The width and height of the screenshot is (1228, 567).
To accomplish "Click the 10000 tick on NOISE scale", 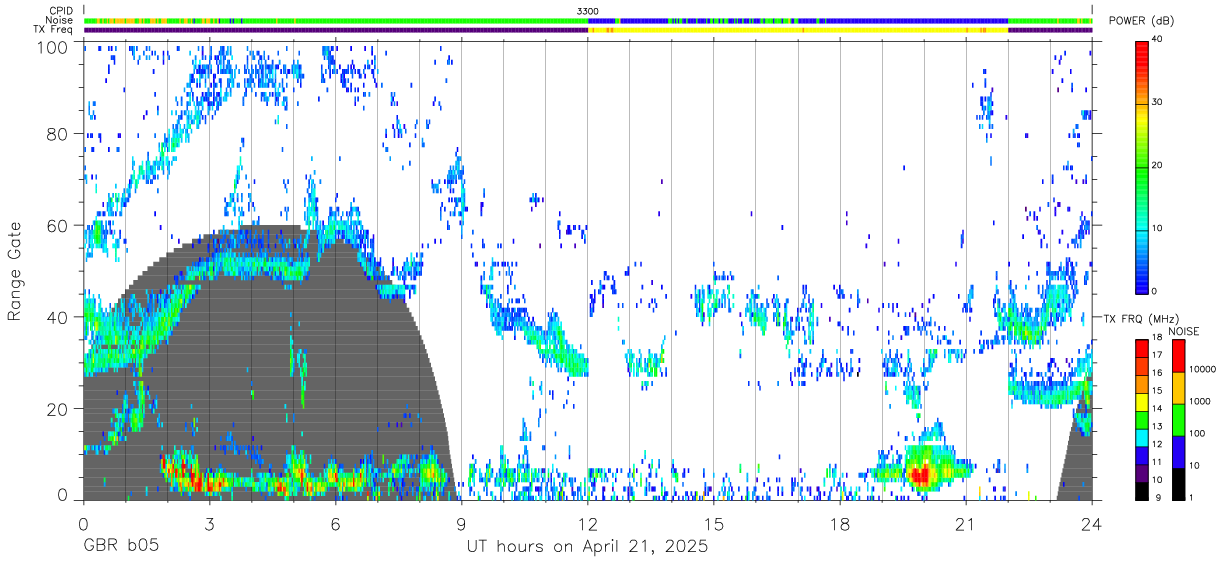I will pos(1203,371).
